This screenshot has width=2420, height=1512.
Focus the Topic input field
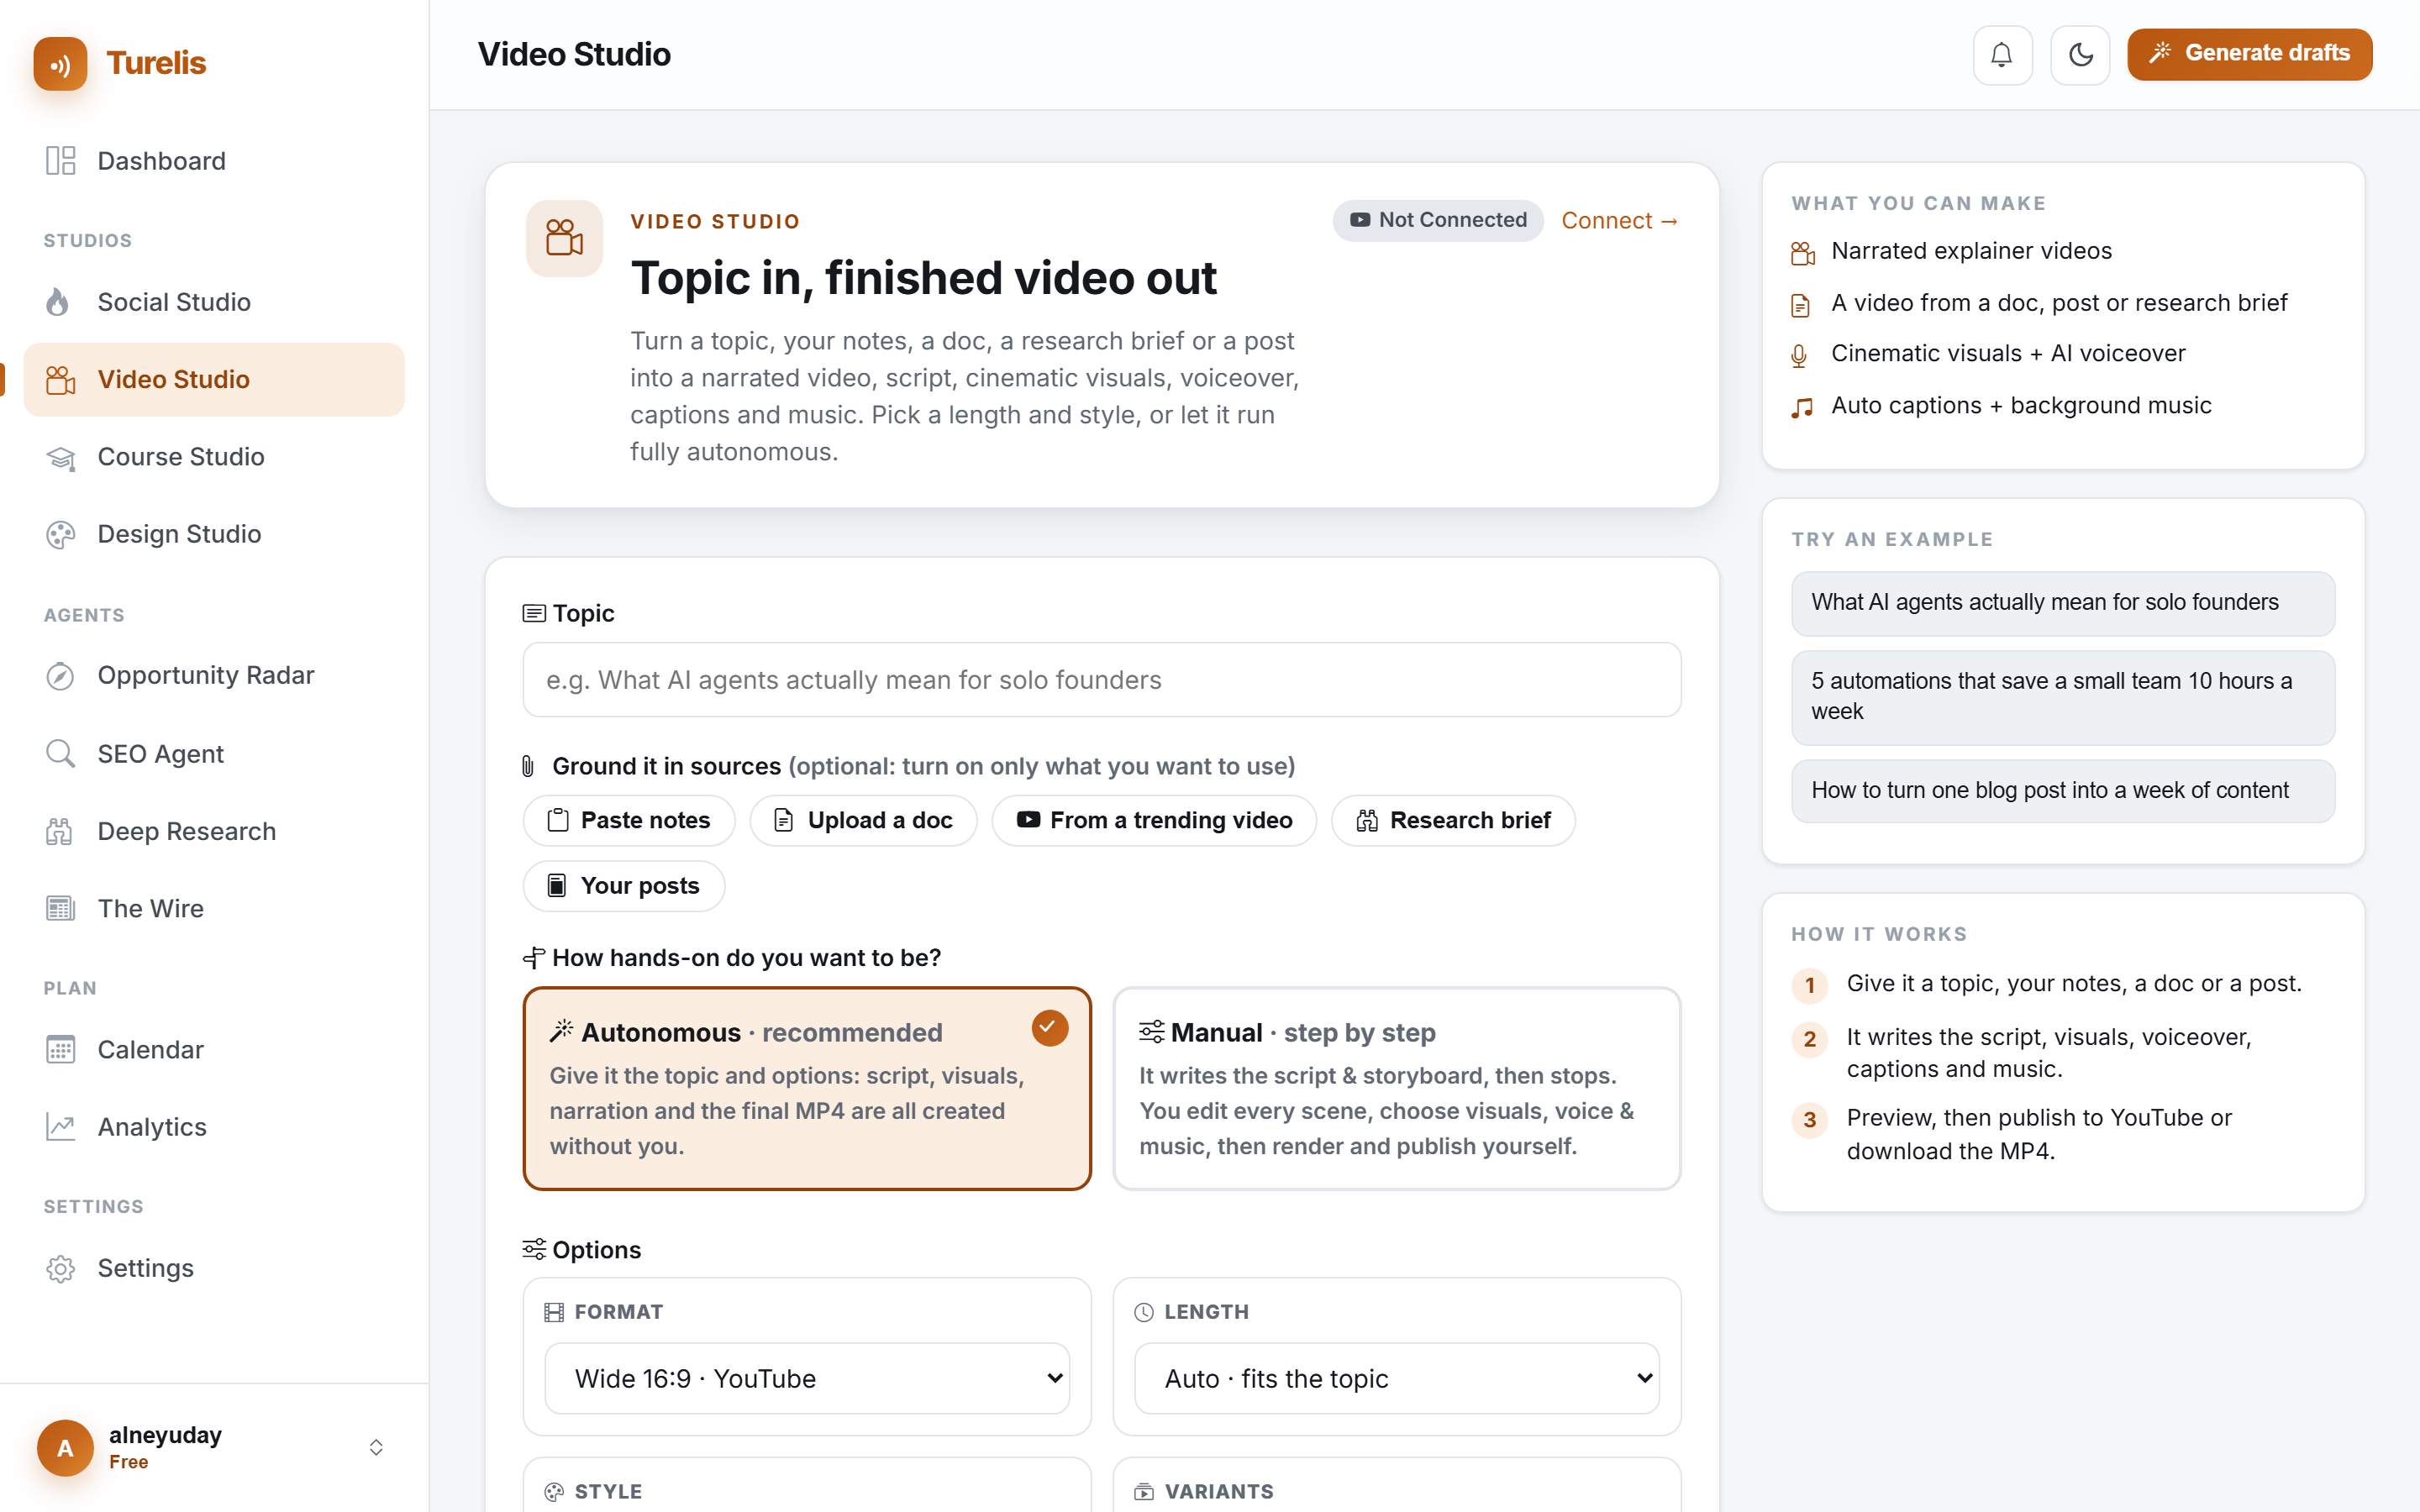point(1101,680)
